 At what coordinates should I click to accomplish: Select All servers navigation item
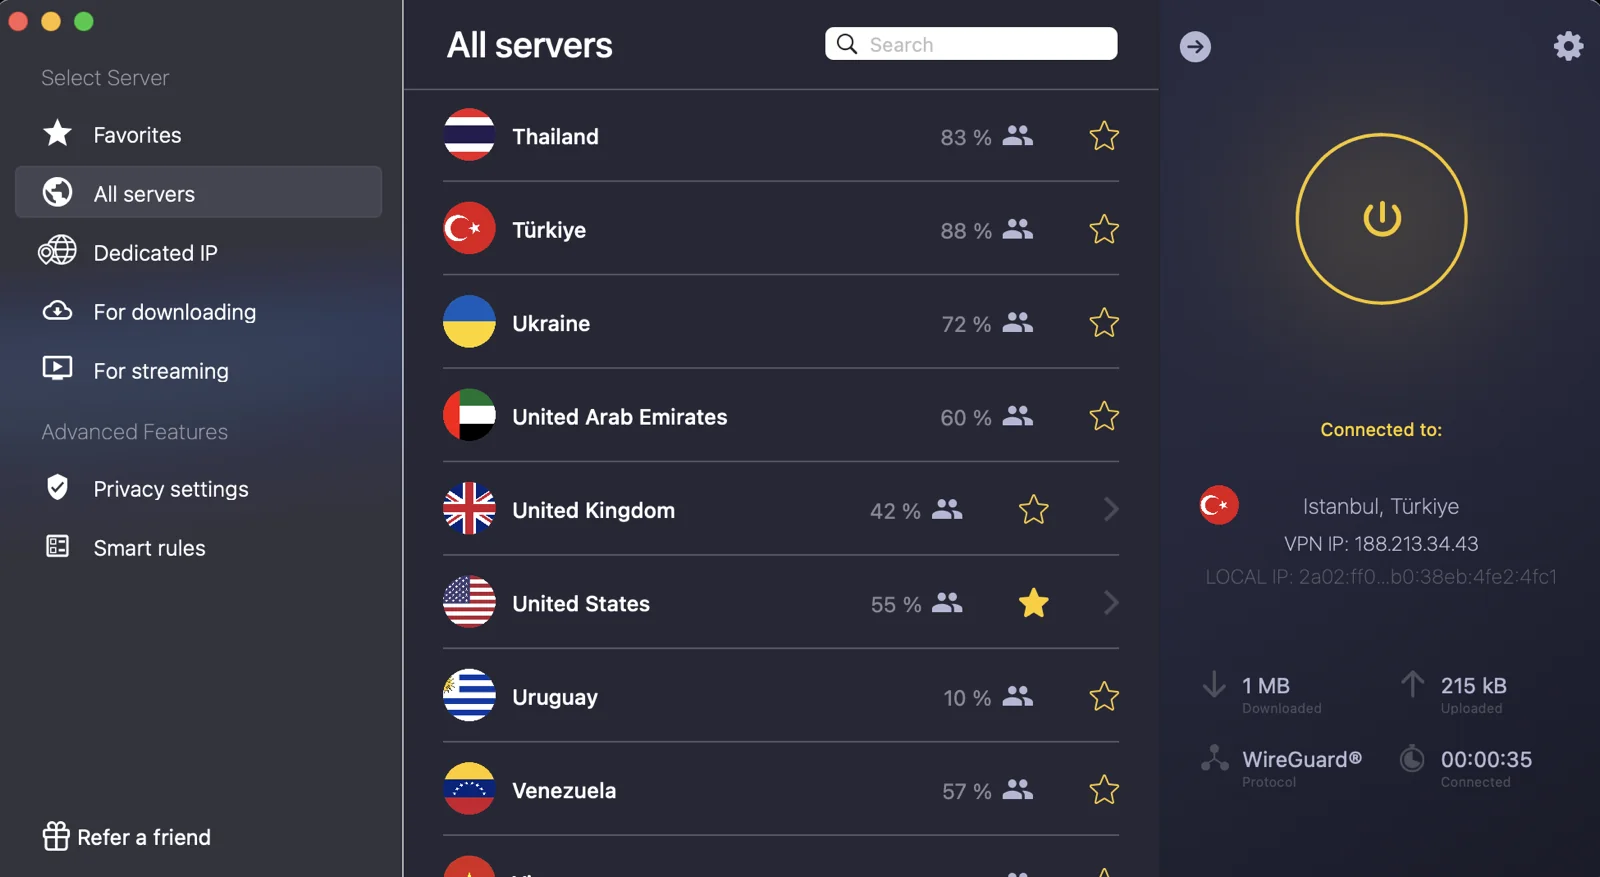(x=144, y=193)
